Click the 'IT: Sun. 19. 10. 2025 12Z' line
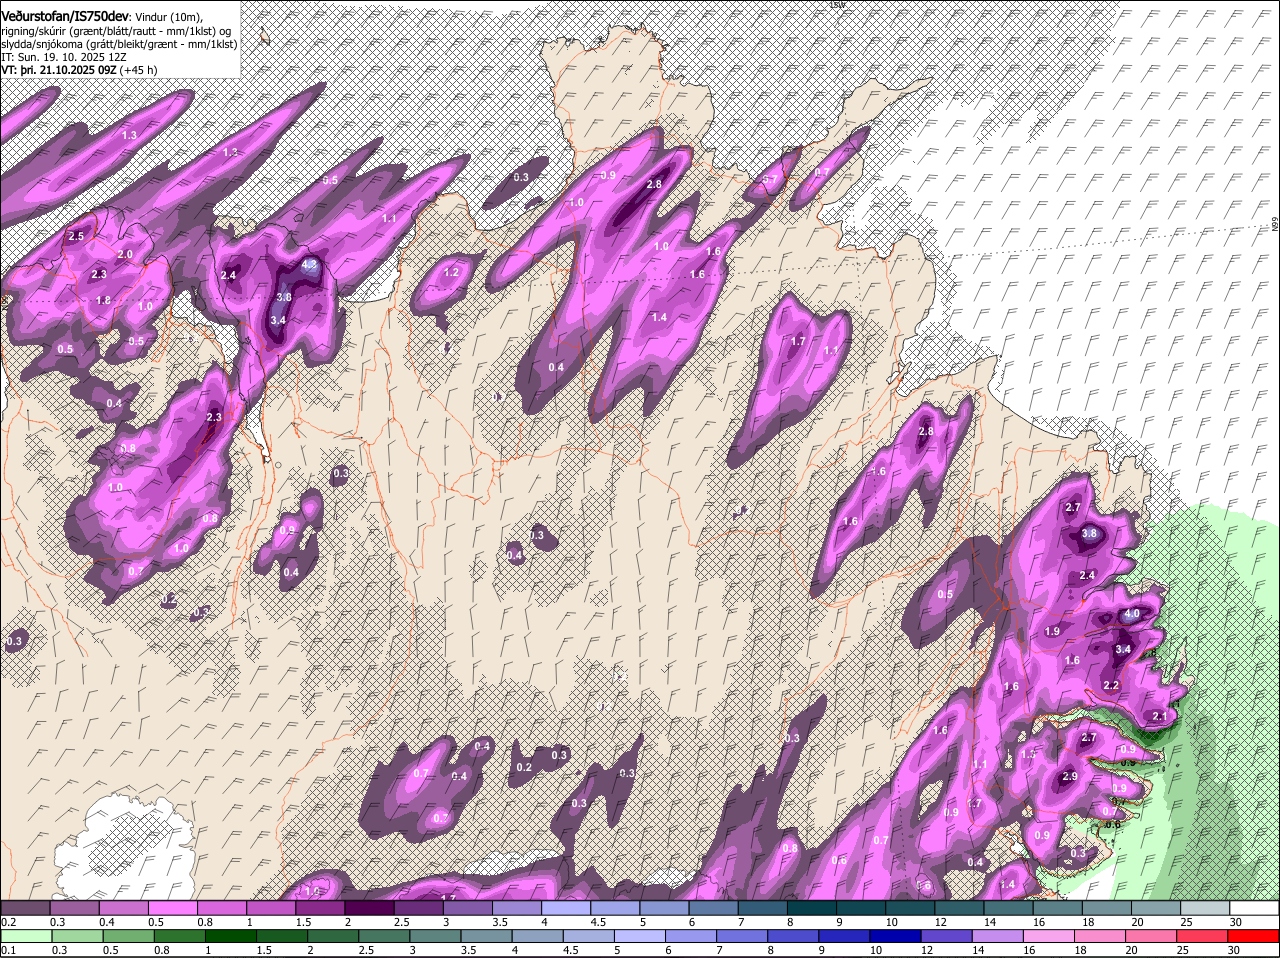The height and width of the screenshot is (958, 1280). 62,57
